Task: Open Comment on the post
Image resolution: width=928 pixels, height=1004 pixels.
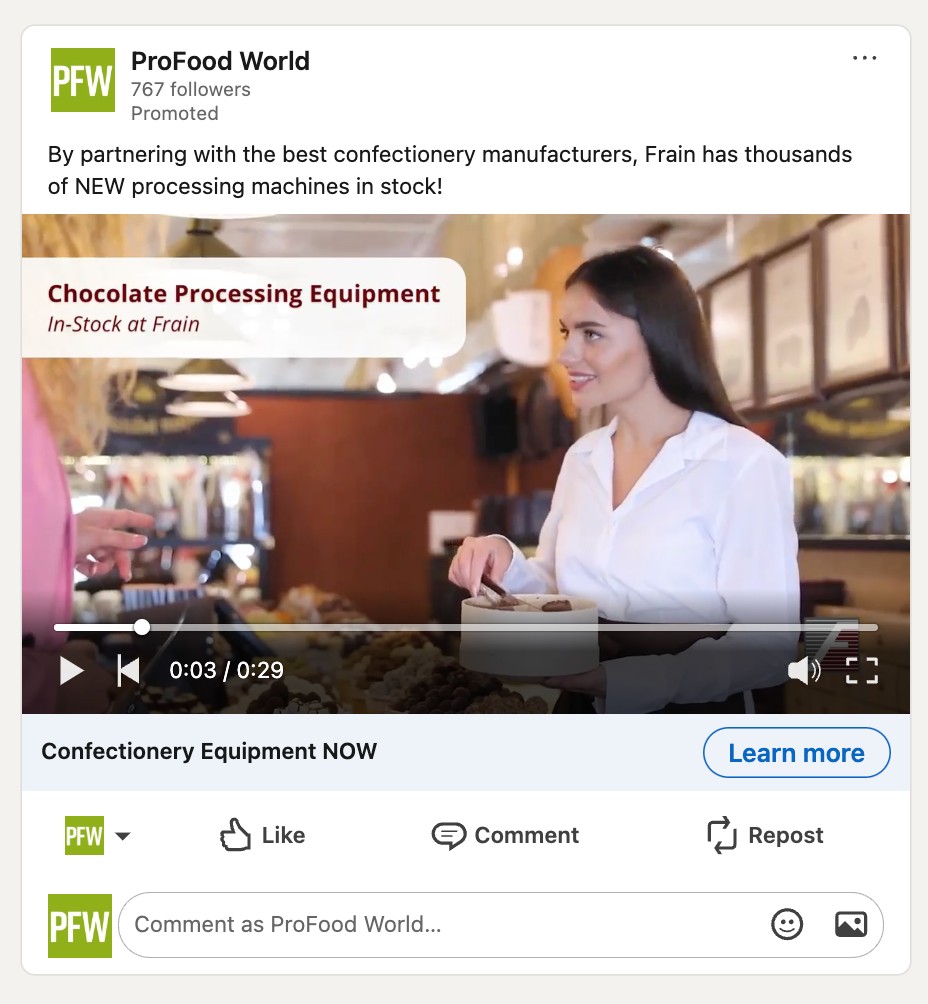Action: (505, 835)
